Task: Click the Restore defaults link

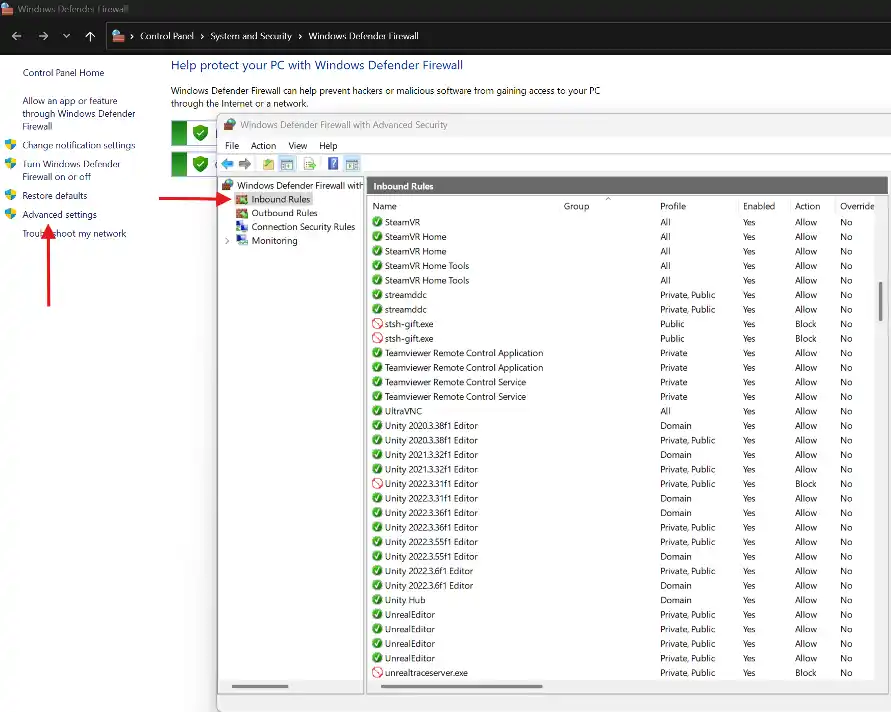Action: coord(55,195)
